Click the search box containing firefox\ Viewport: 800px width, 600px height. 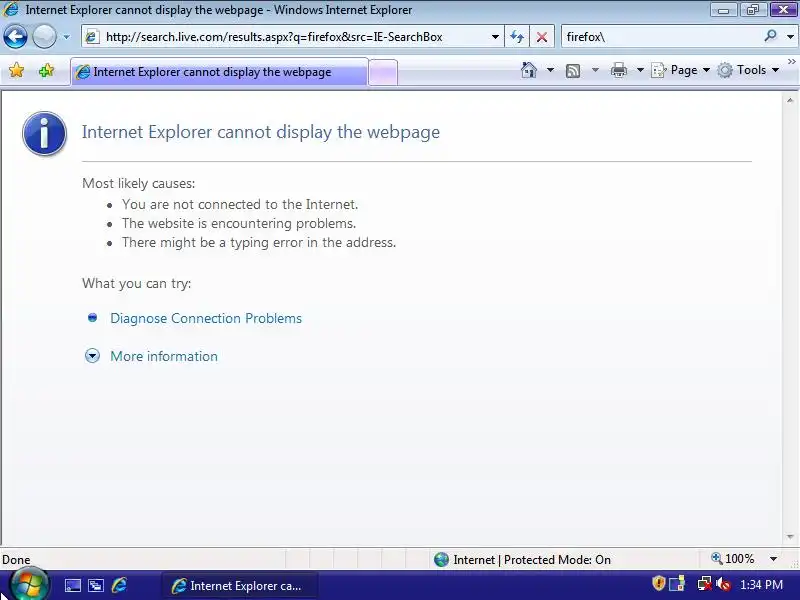661,37
